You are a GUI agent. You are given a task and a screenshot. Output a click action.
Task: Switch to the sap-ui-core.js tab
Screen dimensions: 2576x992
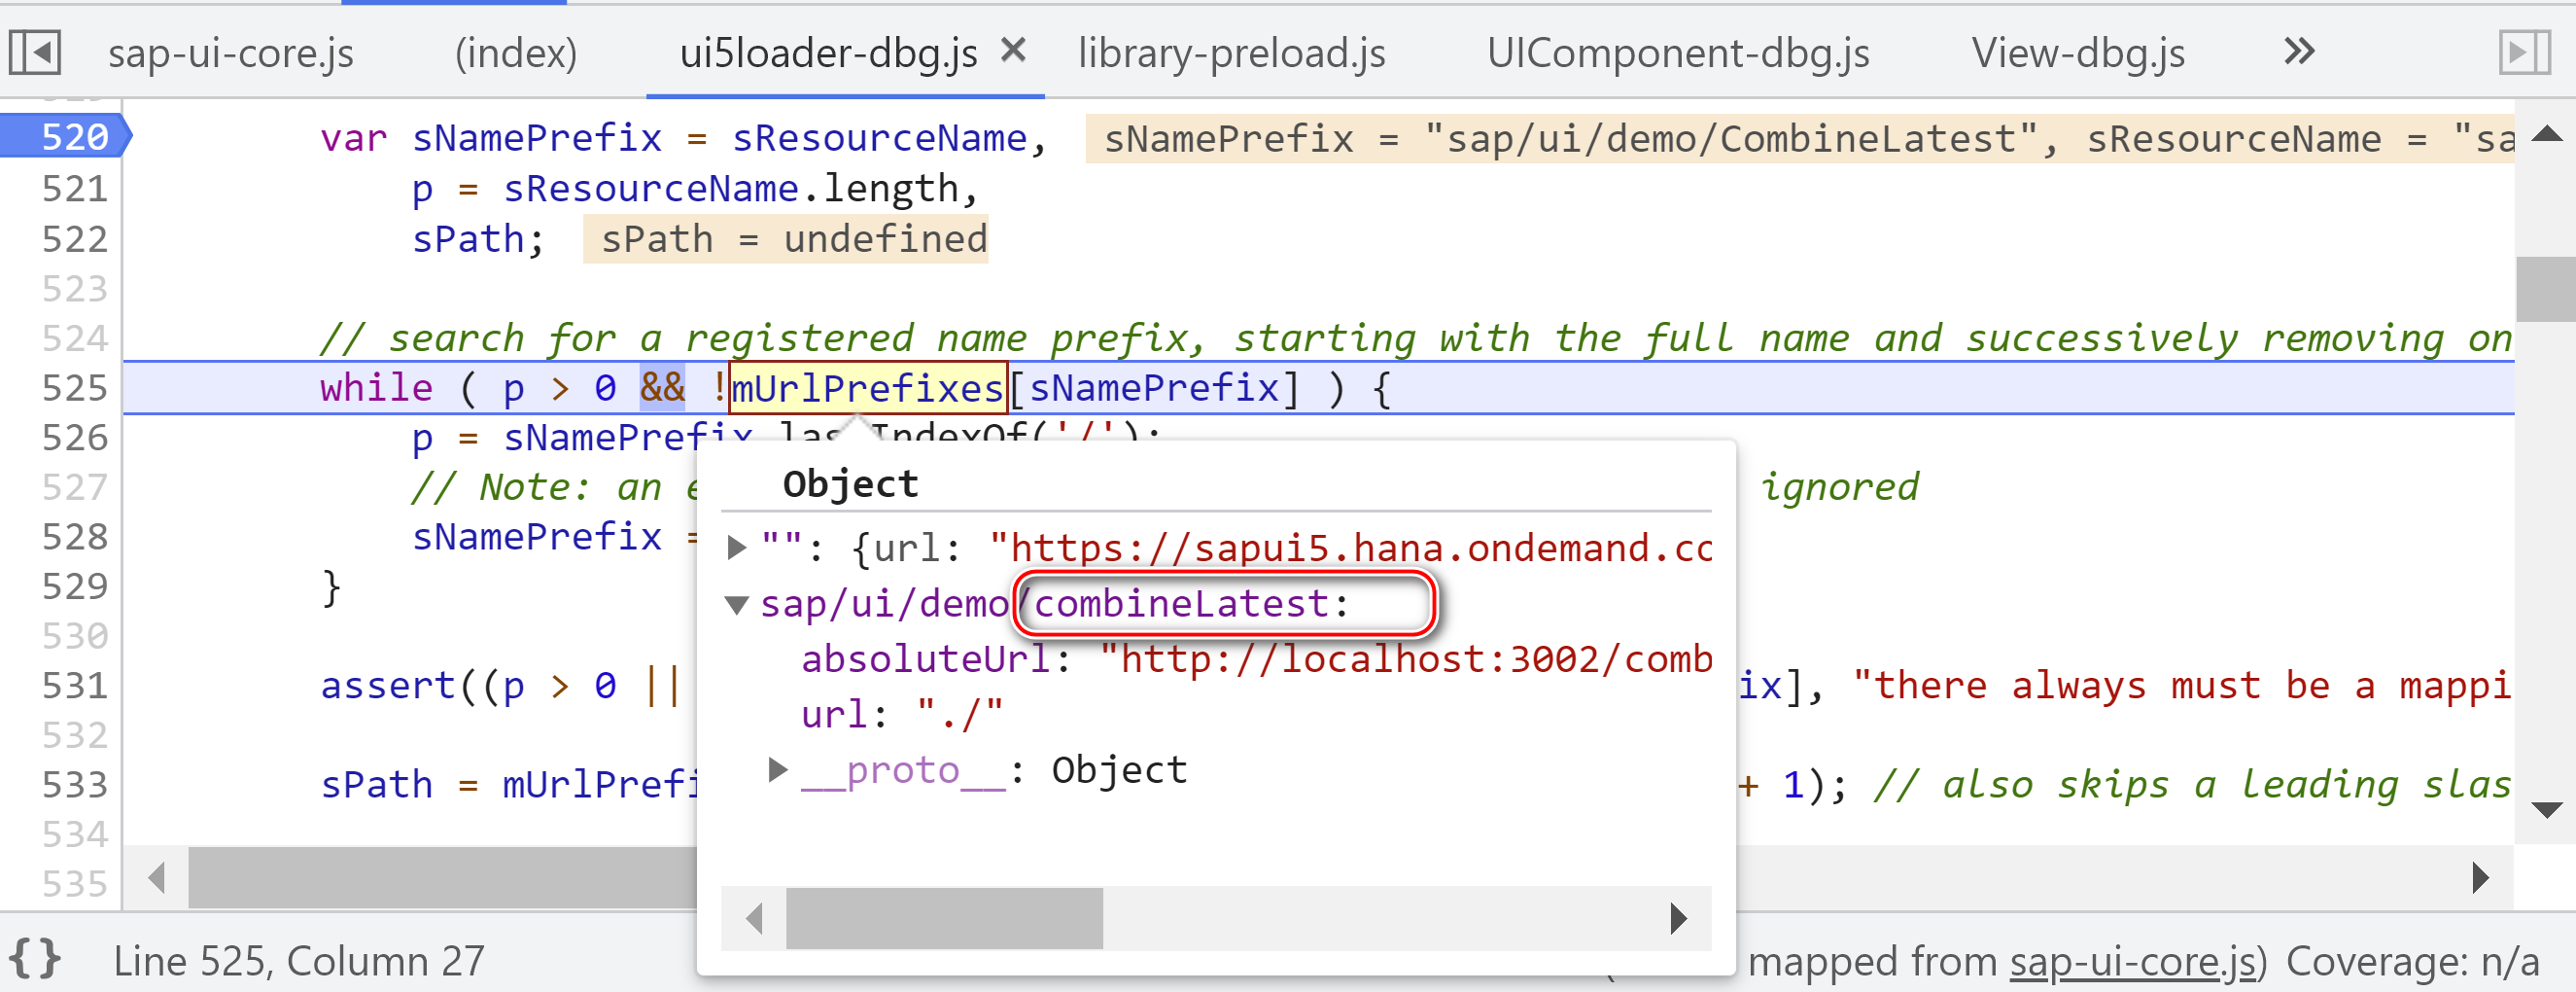click(x=231, y=53)
